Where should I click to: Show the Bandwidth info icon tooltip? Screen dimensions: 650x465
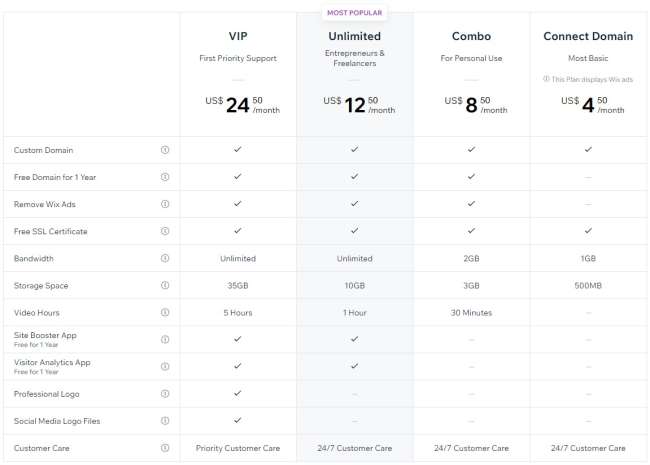pyautogui.click(x=165, y=258)
